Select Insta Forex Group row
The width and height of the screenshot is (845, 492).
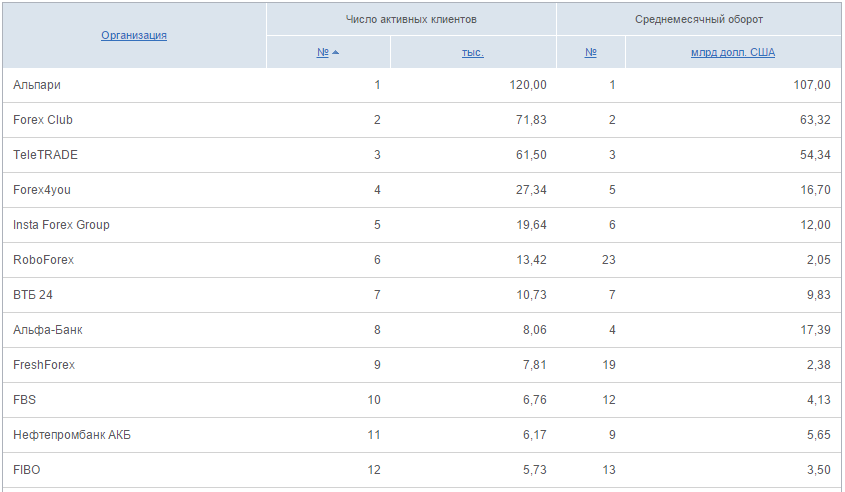point(422,225)
